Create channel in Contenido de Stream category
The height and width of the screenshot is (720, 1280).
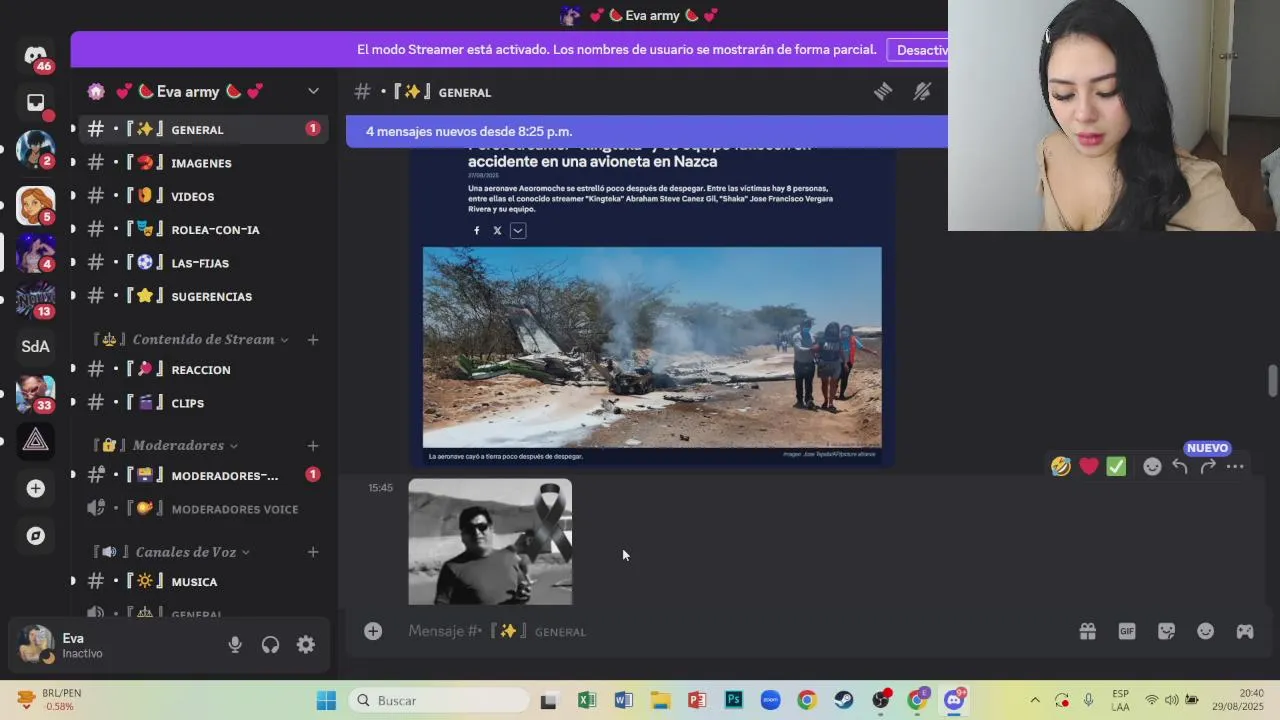click(x=313, y=340)
